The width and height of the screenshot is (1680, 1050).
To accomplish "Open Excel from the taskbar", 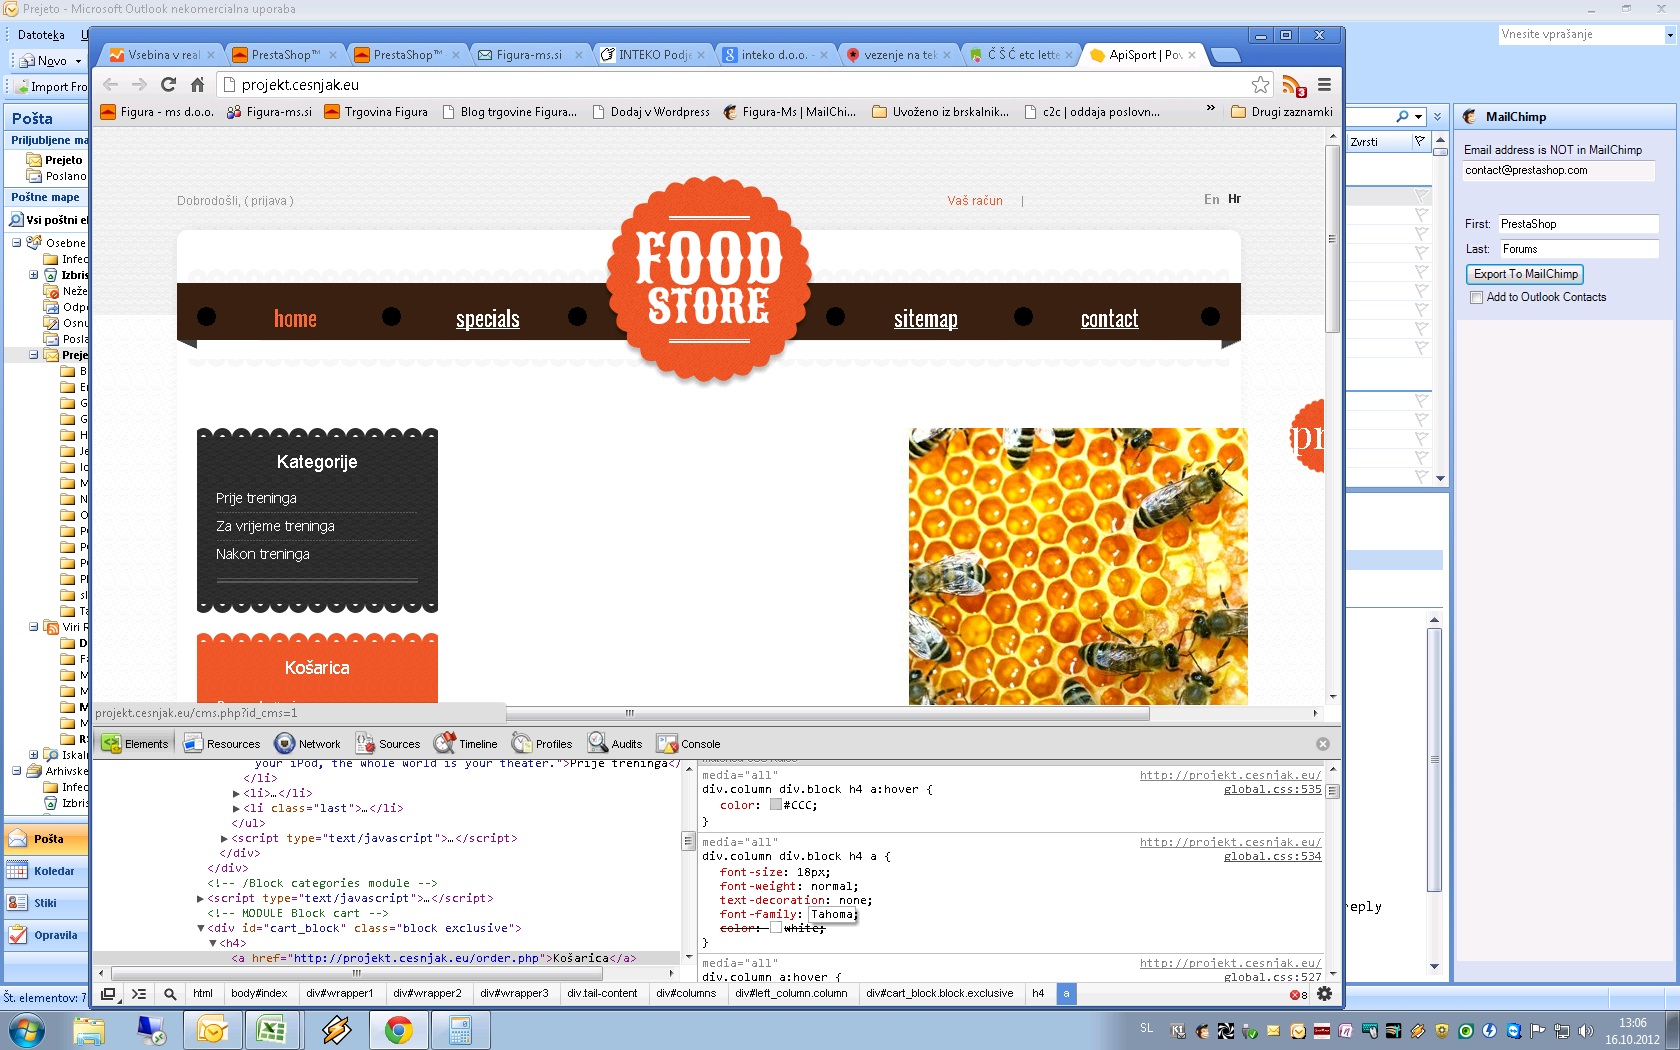I will pyautogui.click(x=273, y=1029).
